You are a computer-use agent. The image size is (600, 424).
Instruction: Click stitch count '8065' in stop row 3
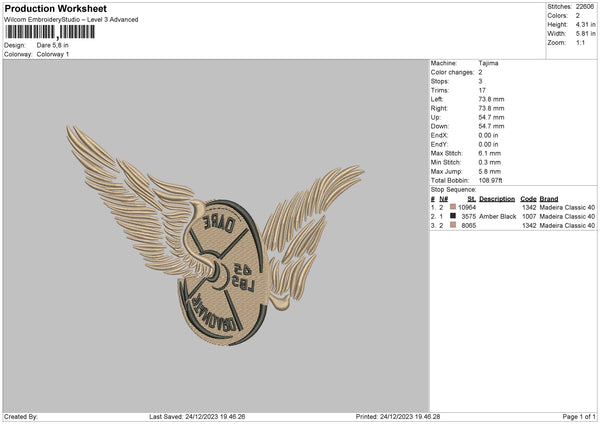pos(468,225)
